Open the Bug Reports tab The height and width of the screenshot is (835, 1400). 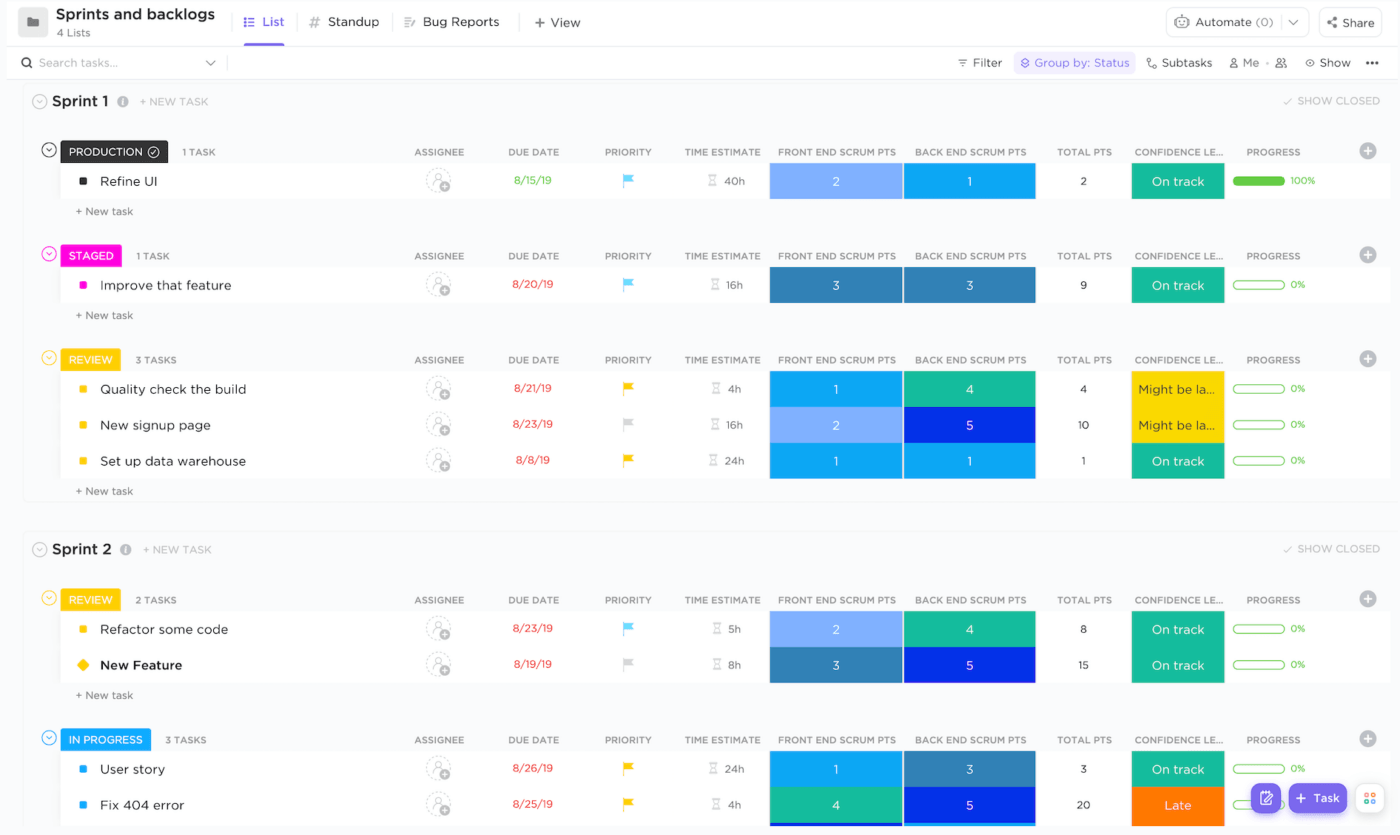tap(451, 22)
